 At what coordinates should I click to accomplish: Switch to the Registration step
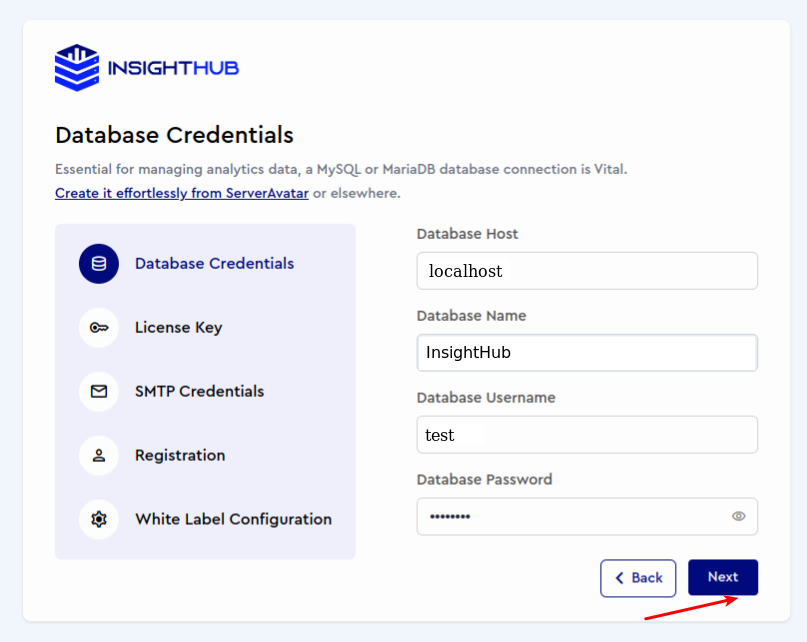tap(180, 455)
